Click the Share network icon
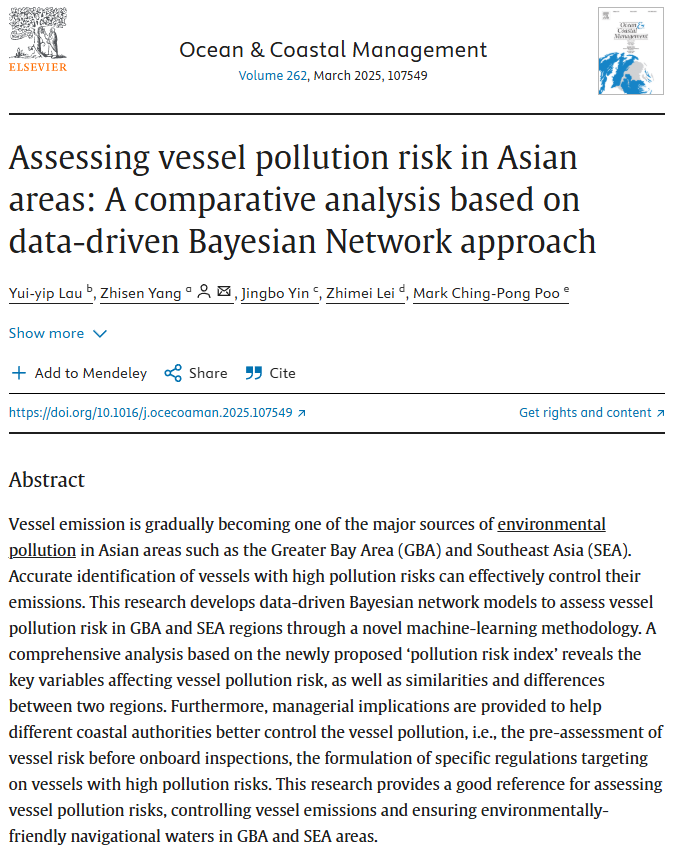The image size is (675, 846). click(173, 373)
